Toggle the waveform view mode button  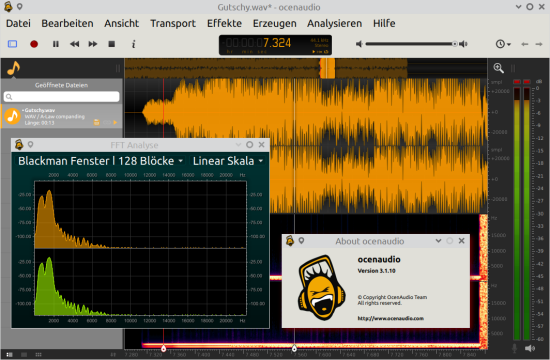click(x=13, y=44)
